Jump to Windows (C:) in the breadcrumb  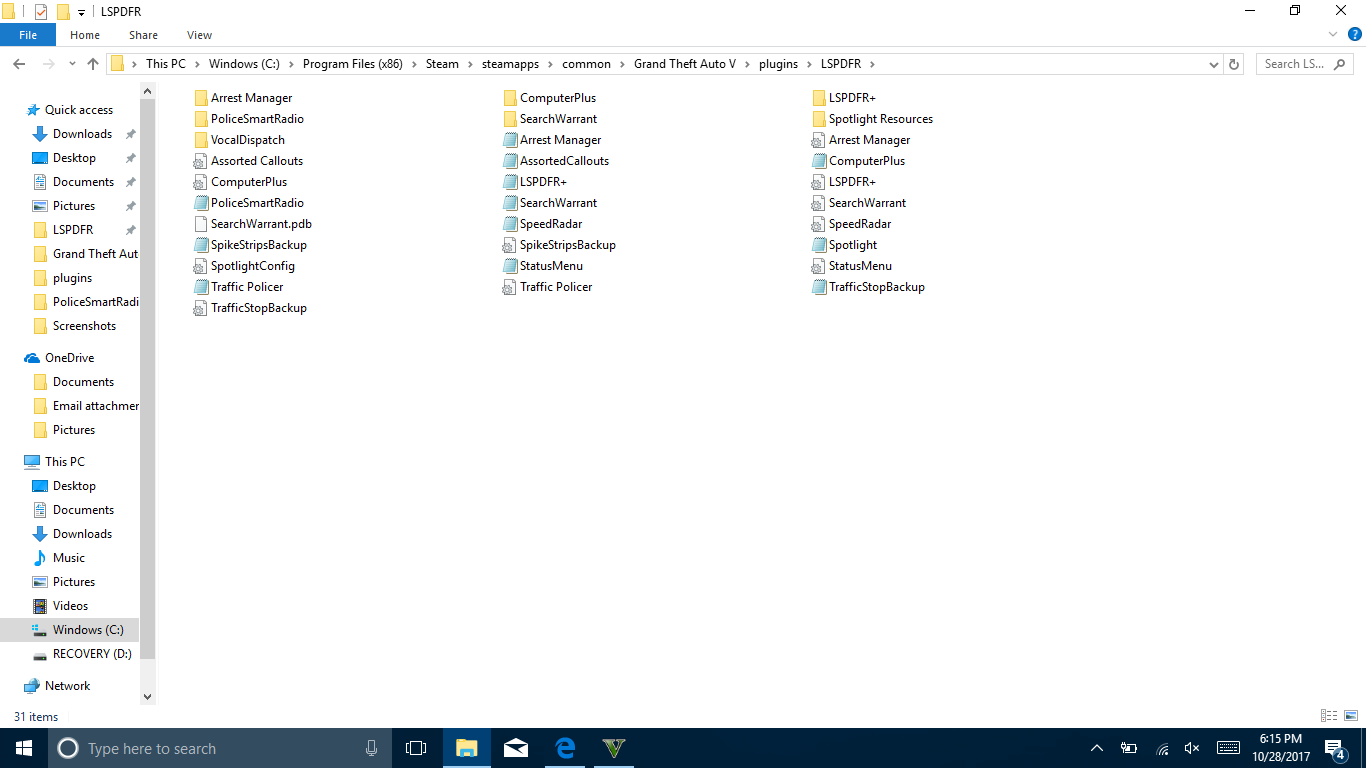pos(244,64)
